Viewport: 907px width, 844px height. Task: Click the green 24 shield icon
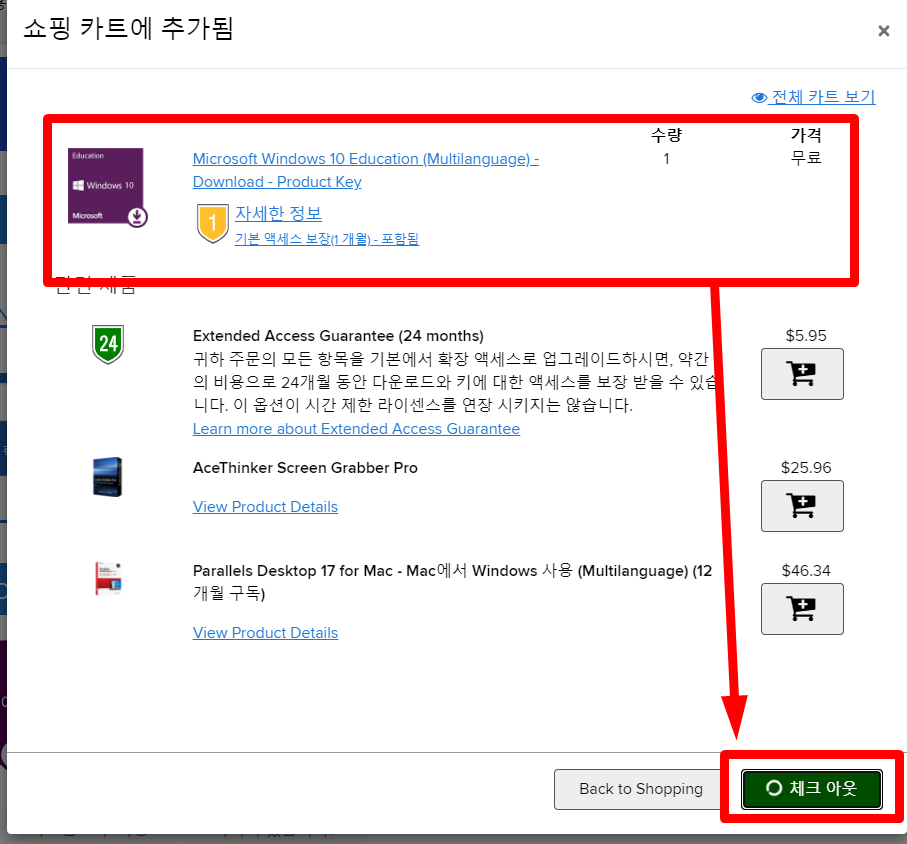pos(108,344)
